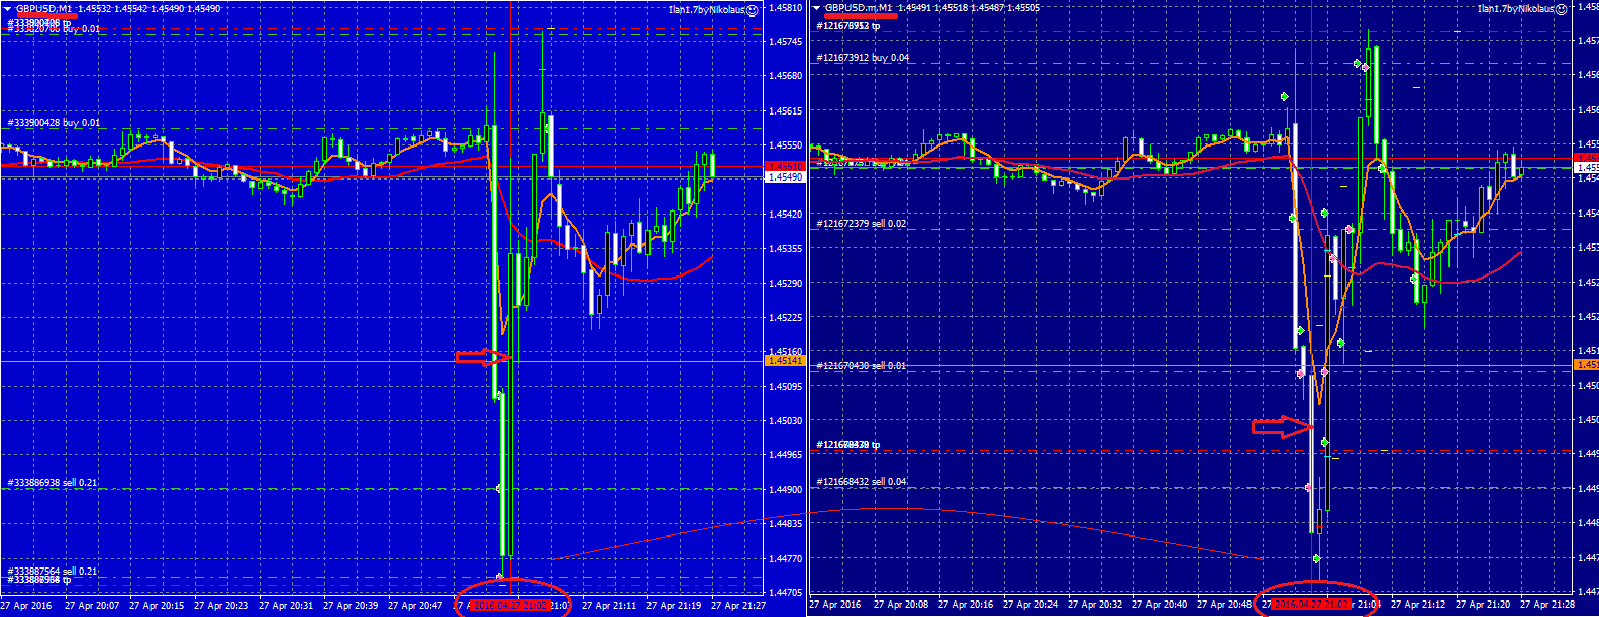This screenshot has width=1599, height=617.
Task: Click the 27 Apr 20:24 time label
Action: tap(1030, 605)
